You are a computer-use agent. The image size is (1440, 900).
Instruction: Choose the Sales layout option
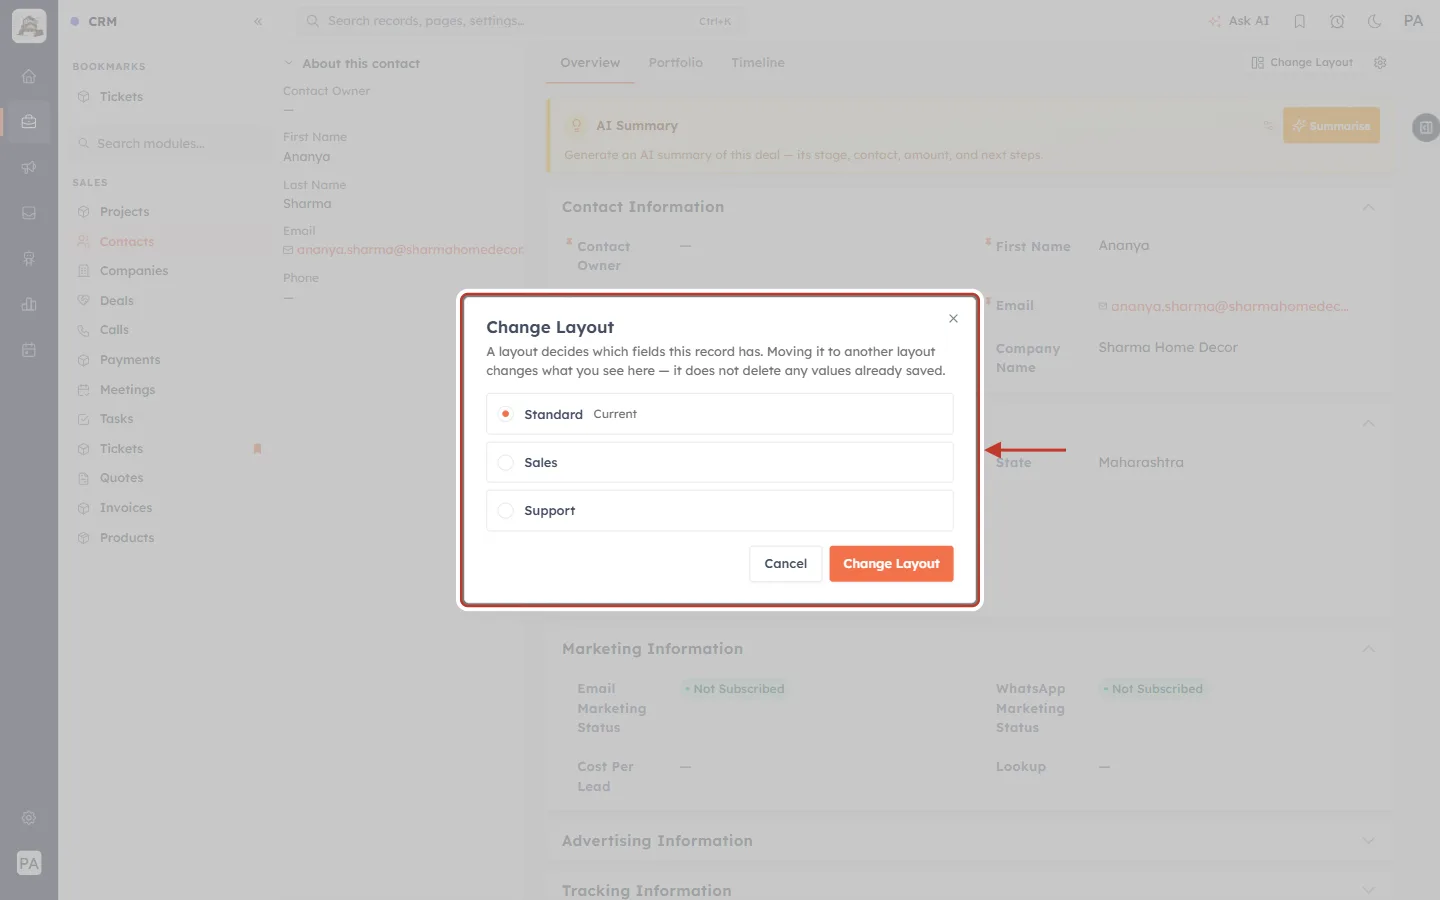(719, 462)
